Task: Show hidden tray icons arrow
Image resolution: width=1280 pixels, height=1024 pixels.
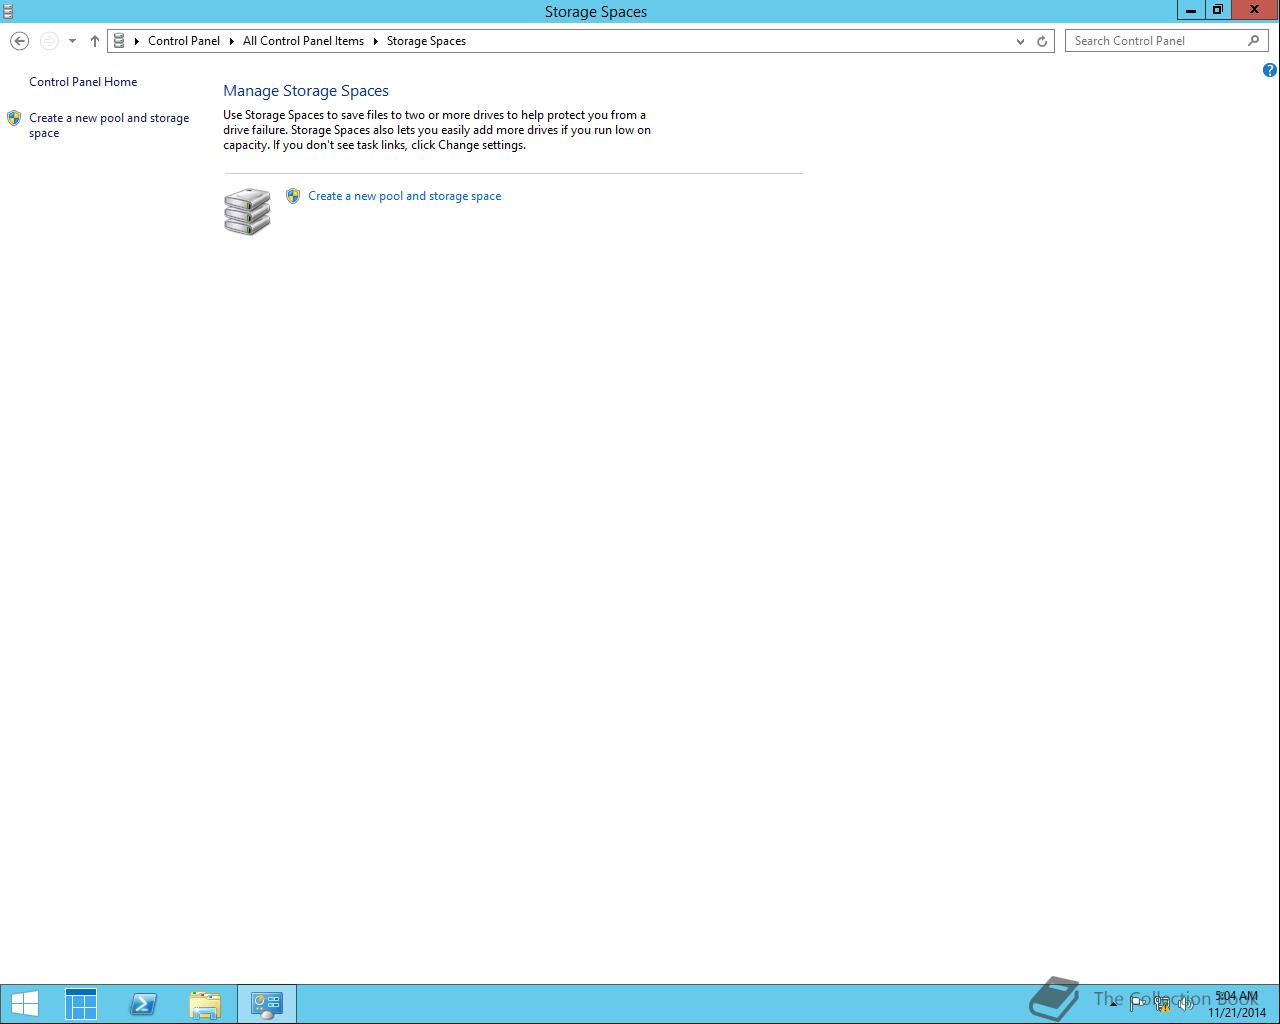Action: pyautogui.click(x=1113, y=1004)
